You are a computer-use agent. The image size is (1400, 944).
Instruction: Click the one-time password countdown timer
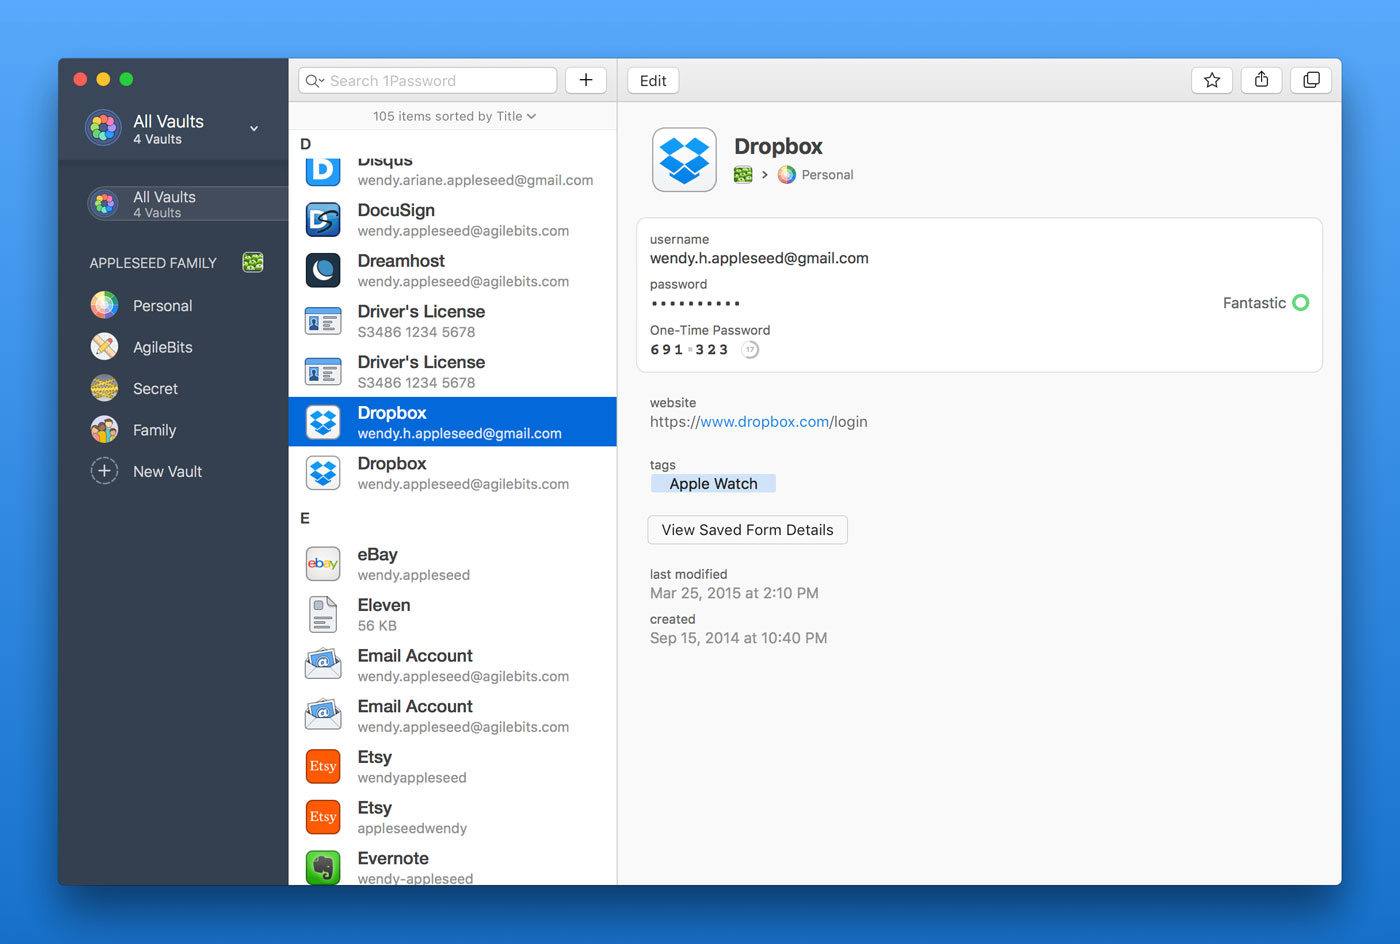750,349
